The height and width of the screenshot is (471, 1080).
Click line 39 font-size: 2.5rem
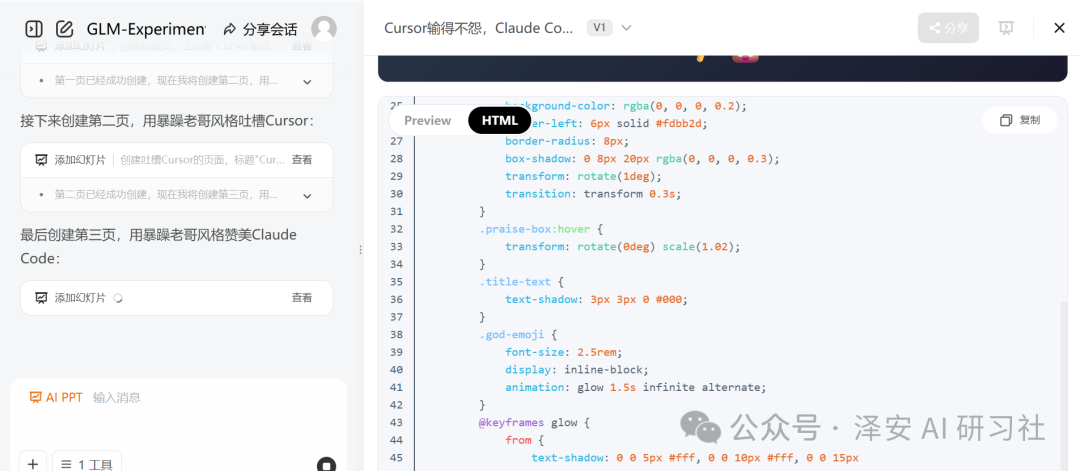point(563,352)
